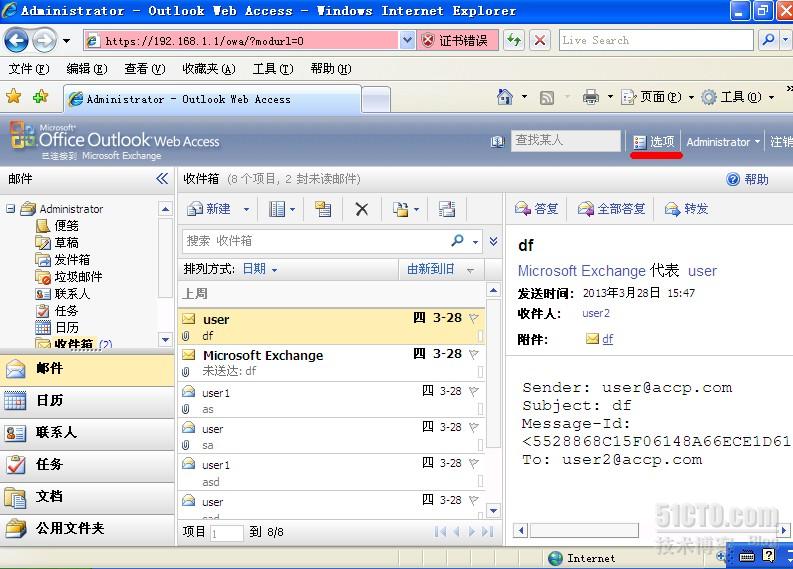Toggle the flag on user1 as message

473,391
